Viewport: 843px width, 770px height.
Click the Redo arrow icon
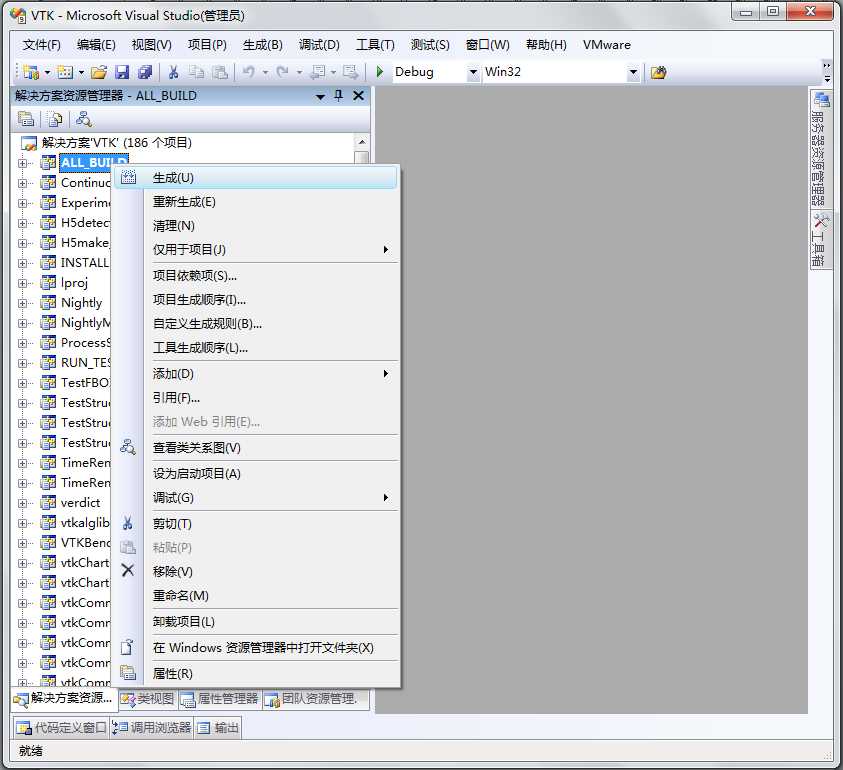click(282, 72)
